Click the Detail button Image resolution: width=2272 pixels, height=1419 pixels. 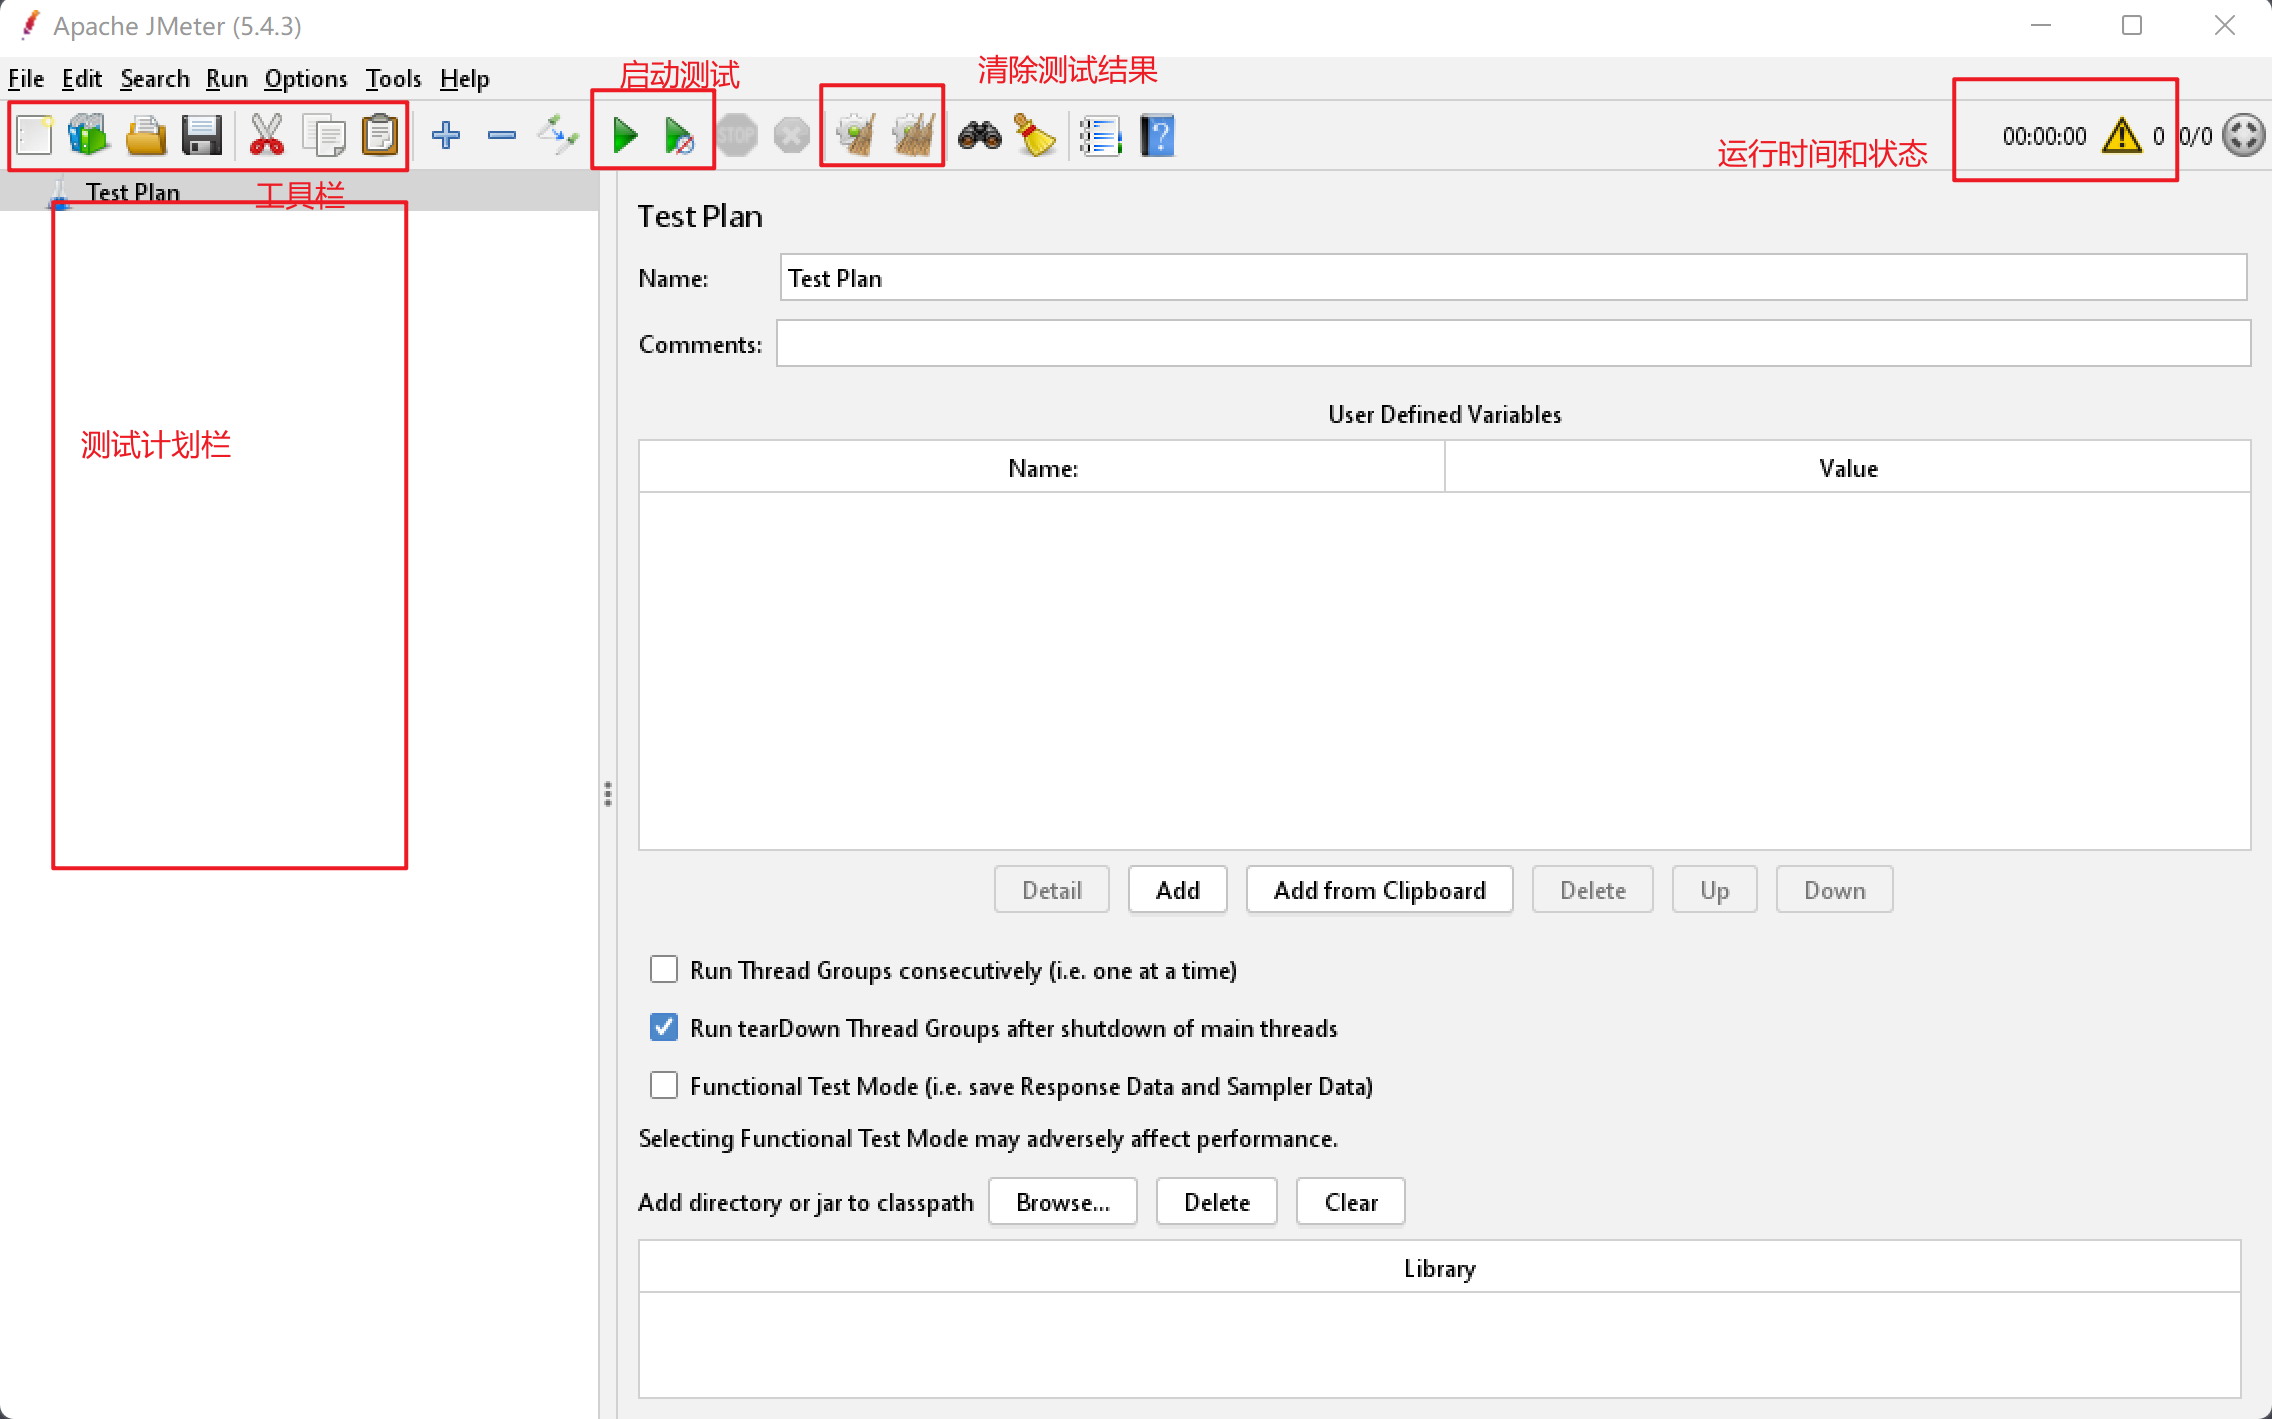(x=1052, y=890)
